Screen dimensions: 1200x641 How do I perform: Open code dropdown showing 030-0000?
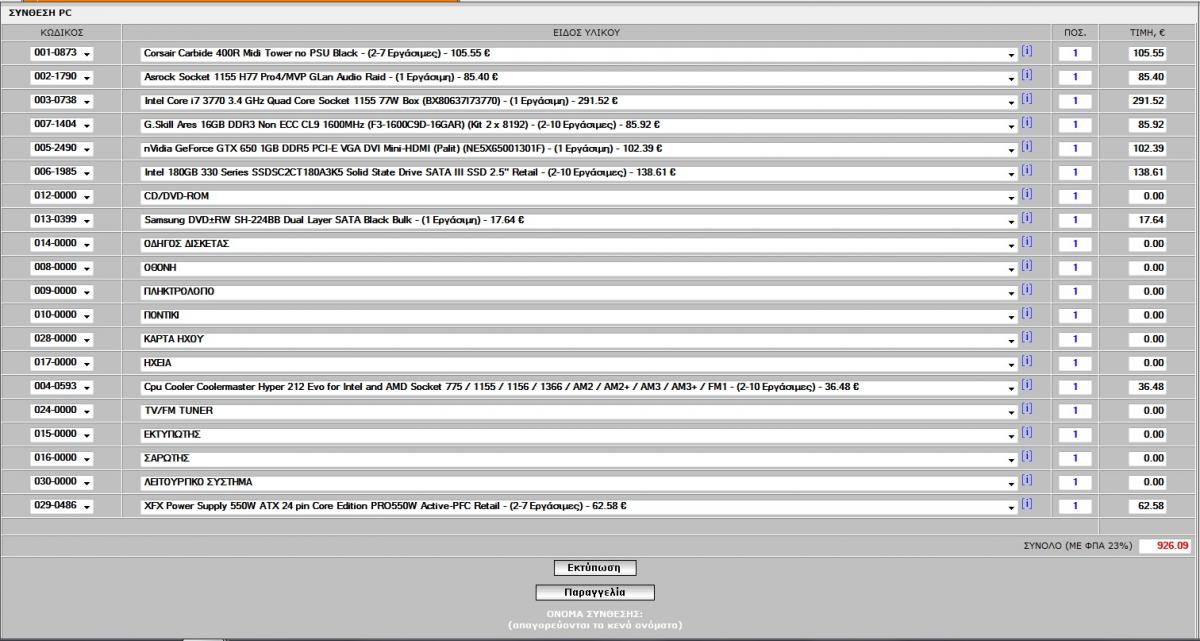coord(61,482)
